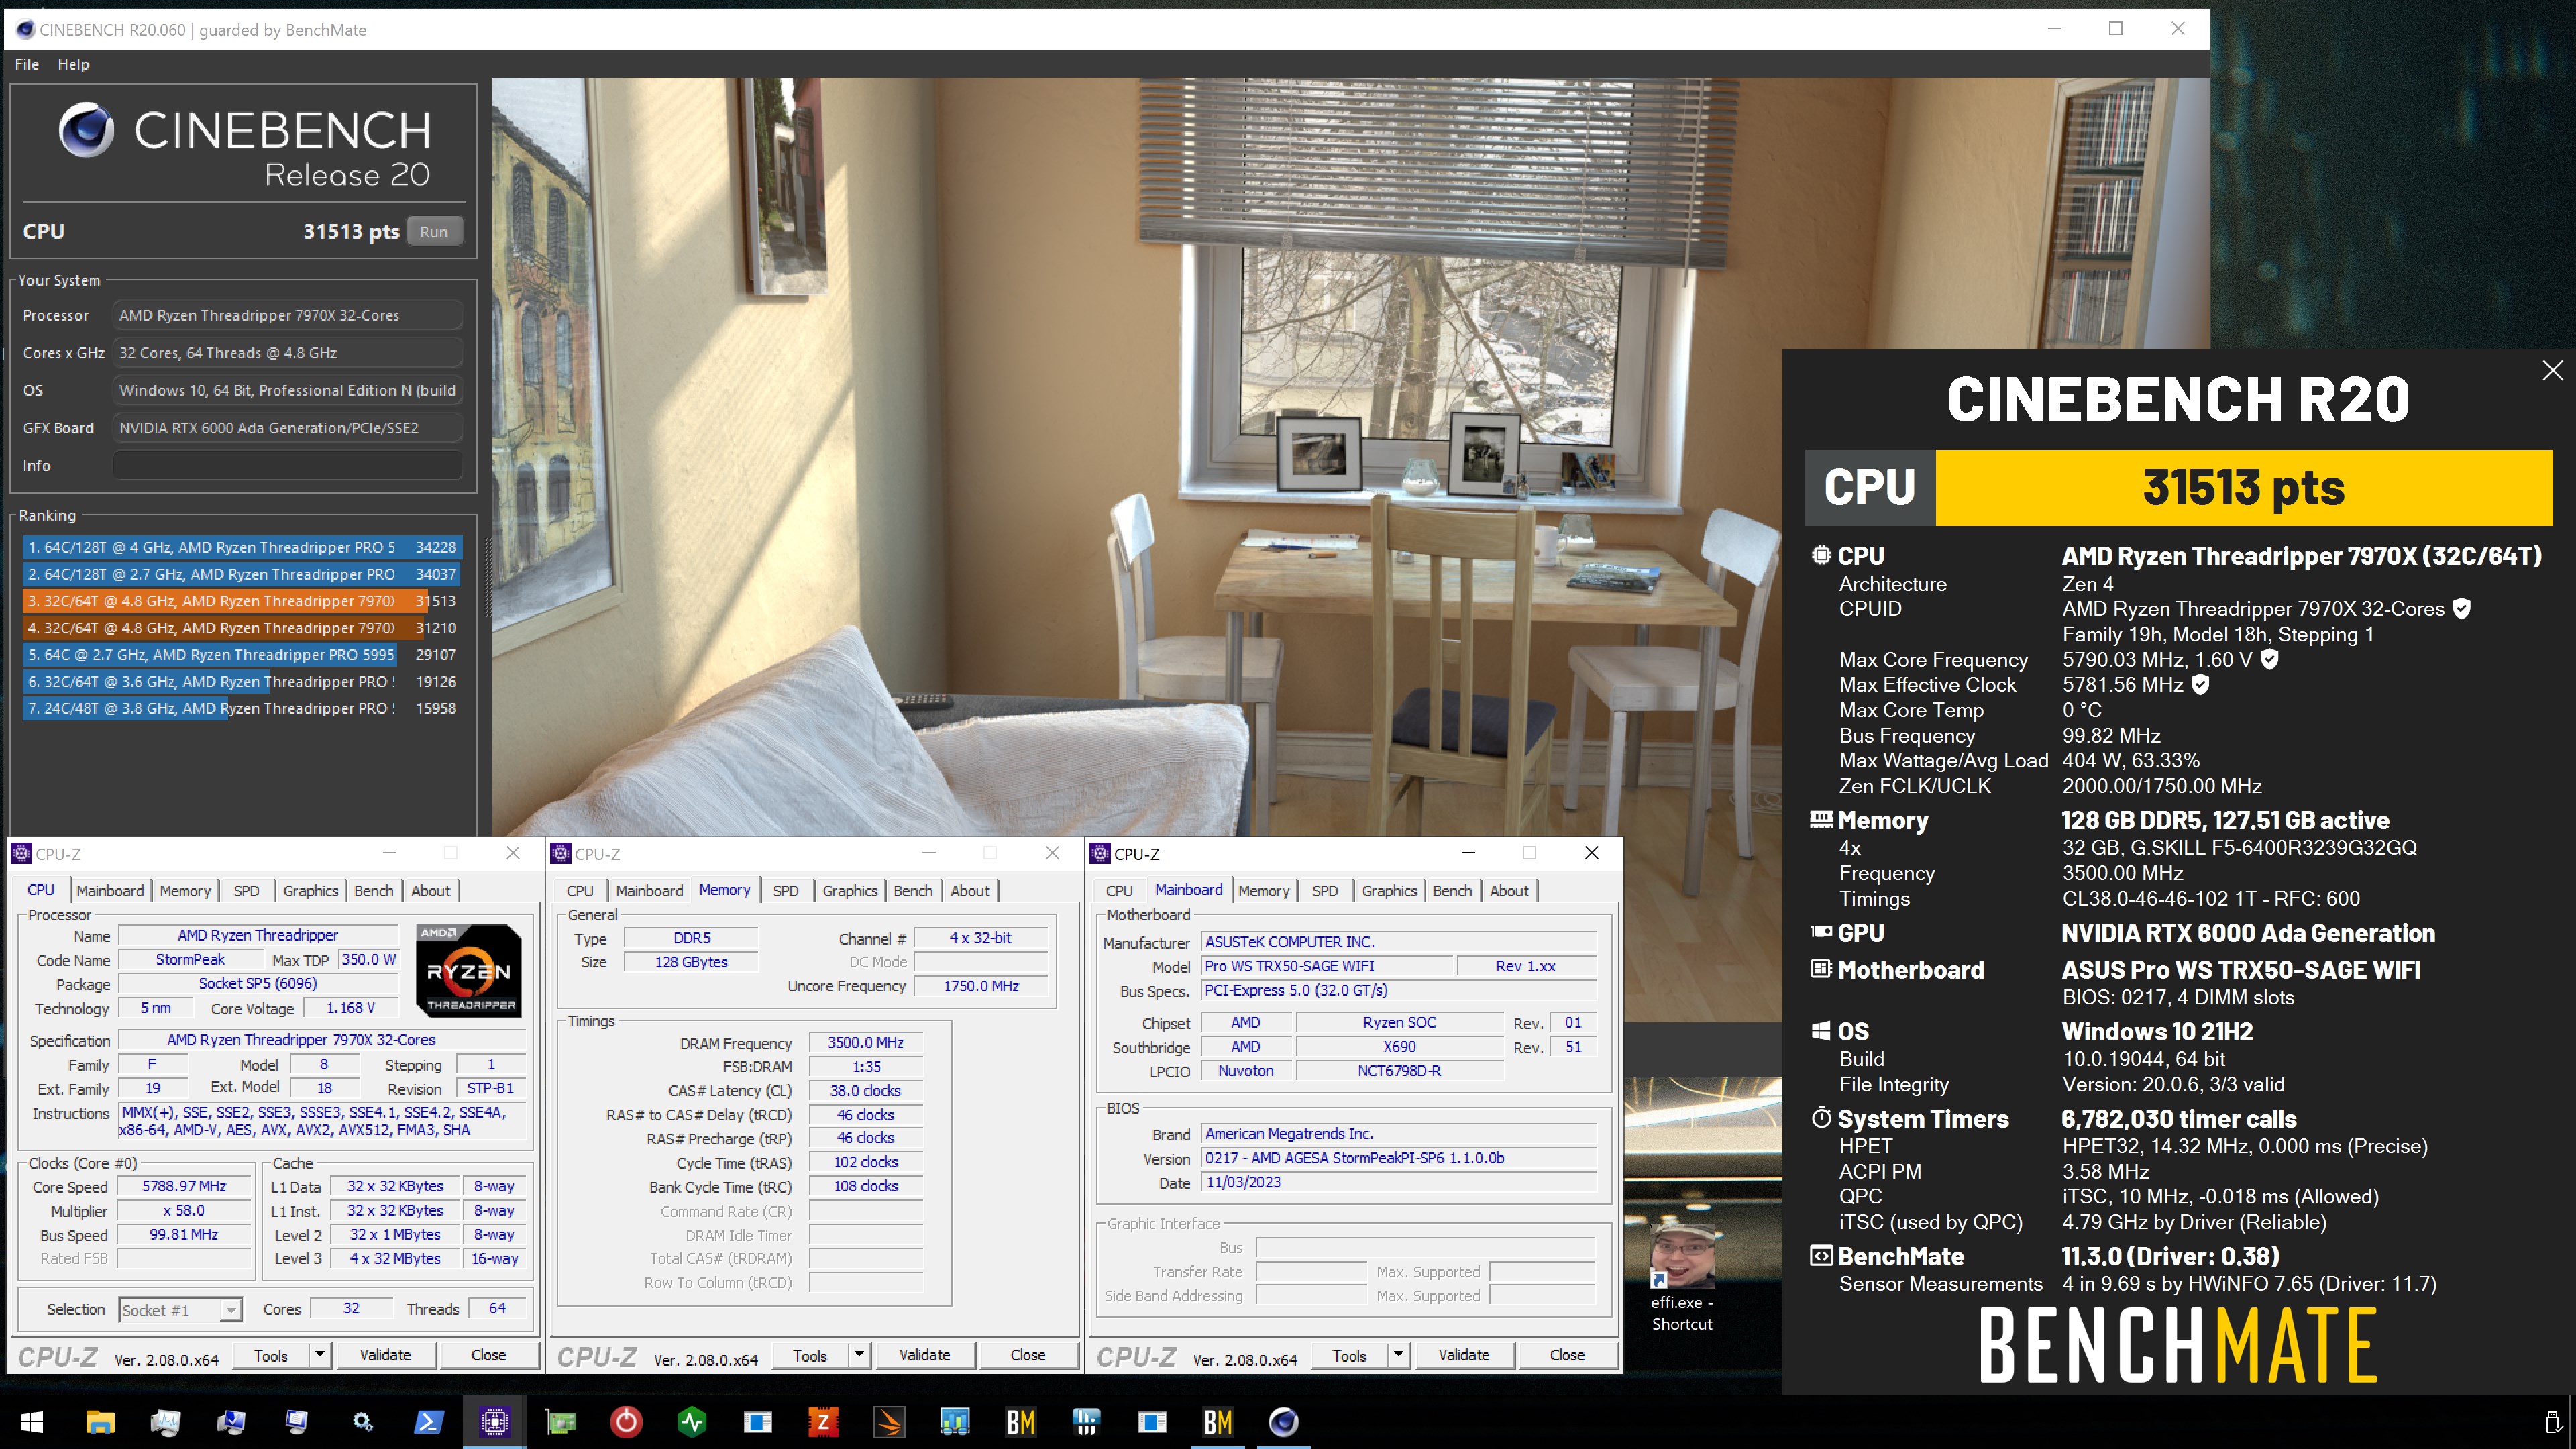Switch to CPU-Z via the purple chip taskbar icon
Screen dimensions: 2576x1449
tap(494, 1421)
